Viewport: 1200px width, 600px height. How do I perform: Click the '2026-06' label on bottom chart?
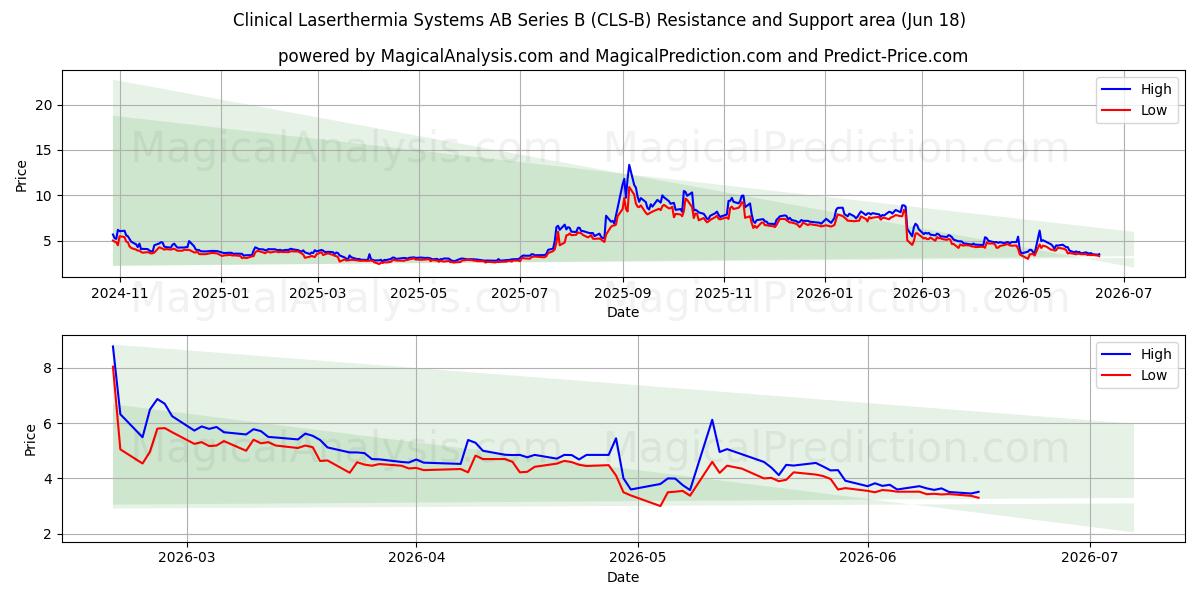tap(868, 559)
